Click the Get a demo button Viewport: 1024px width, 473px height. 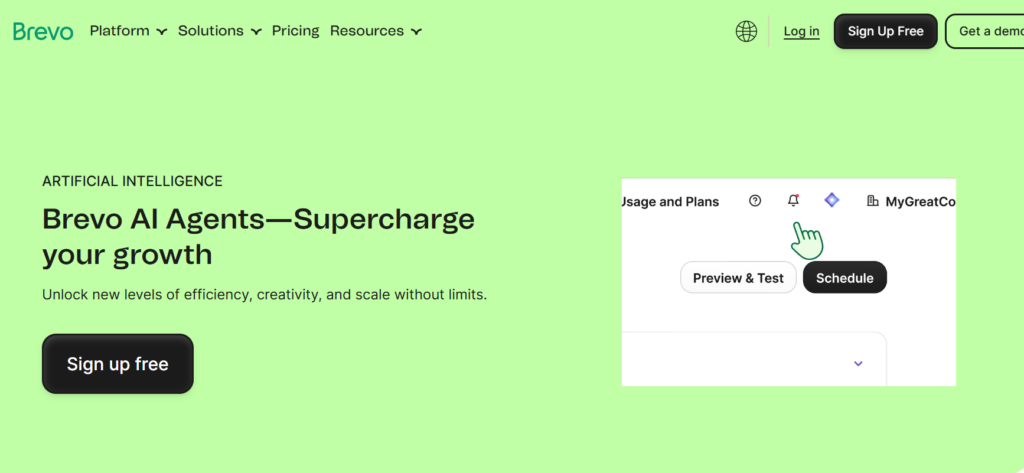(x=985, y=31)
